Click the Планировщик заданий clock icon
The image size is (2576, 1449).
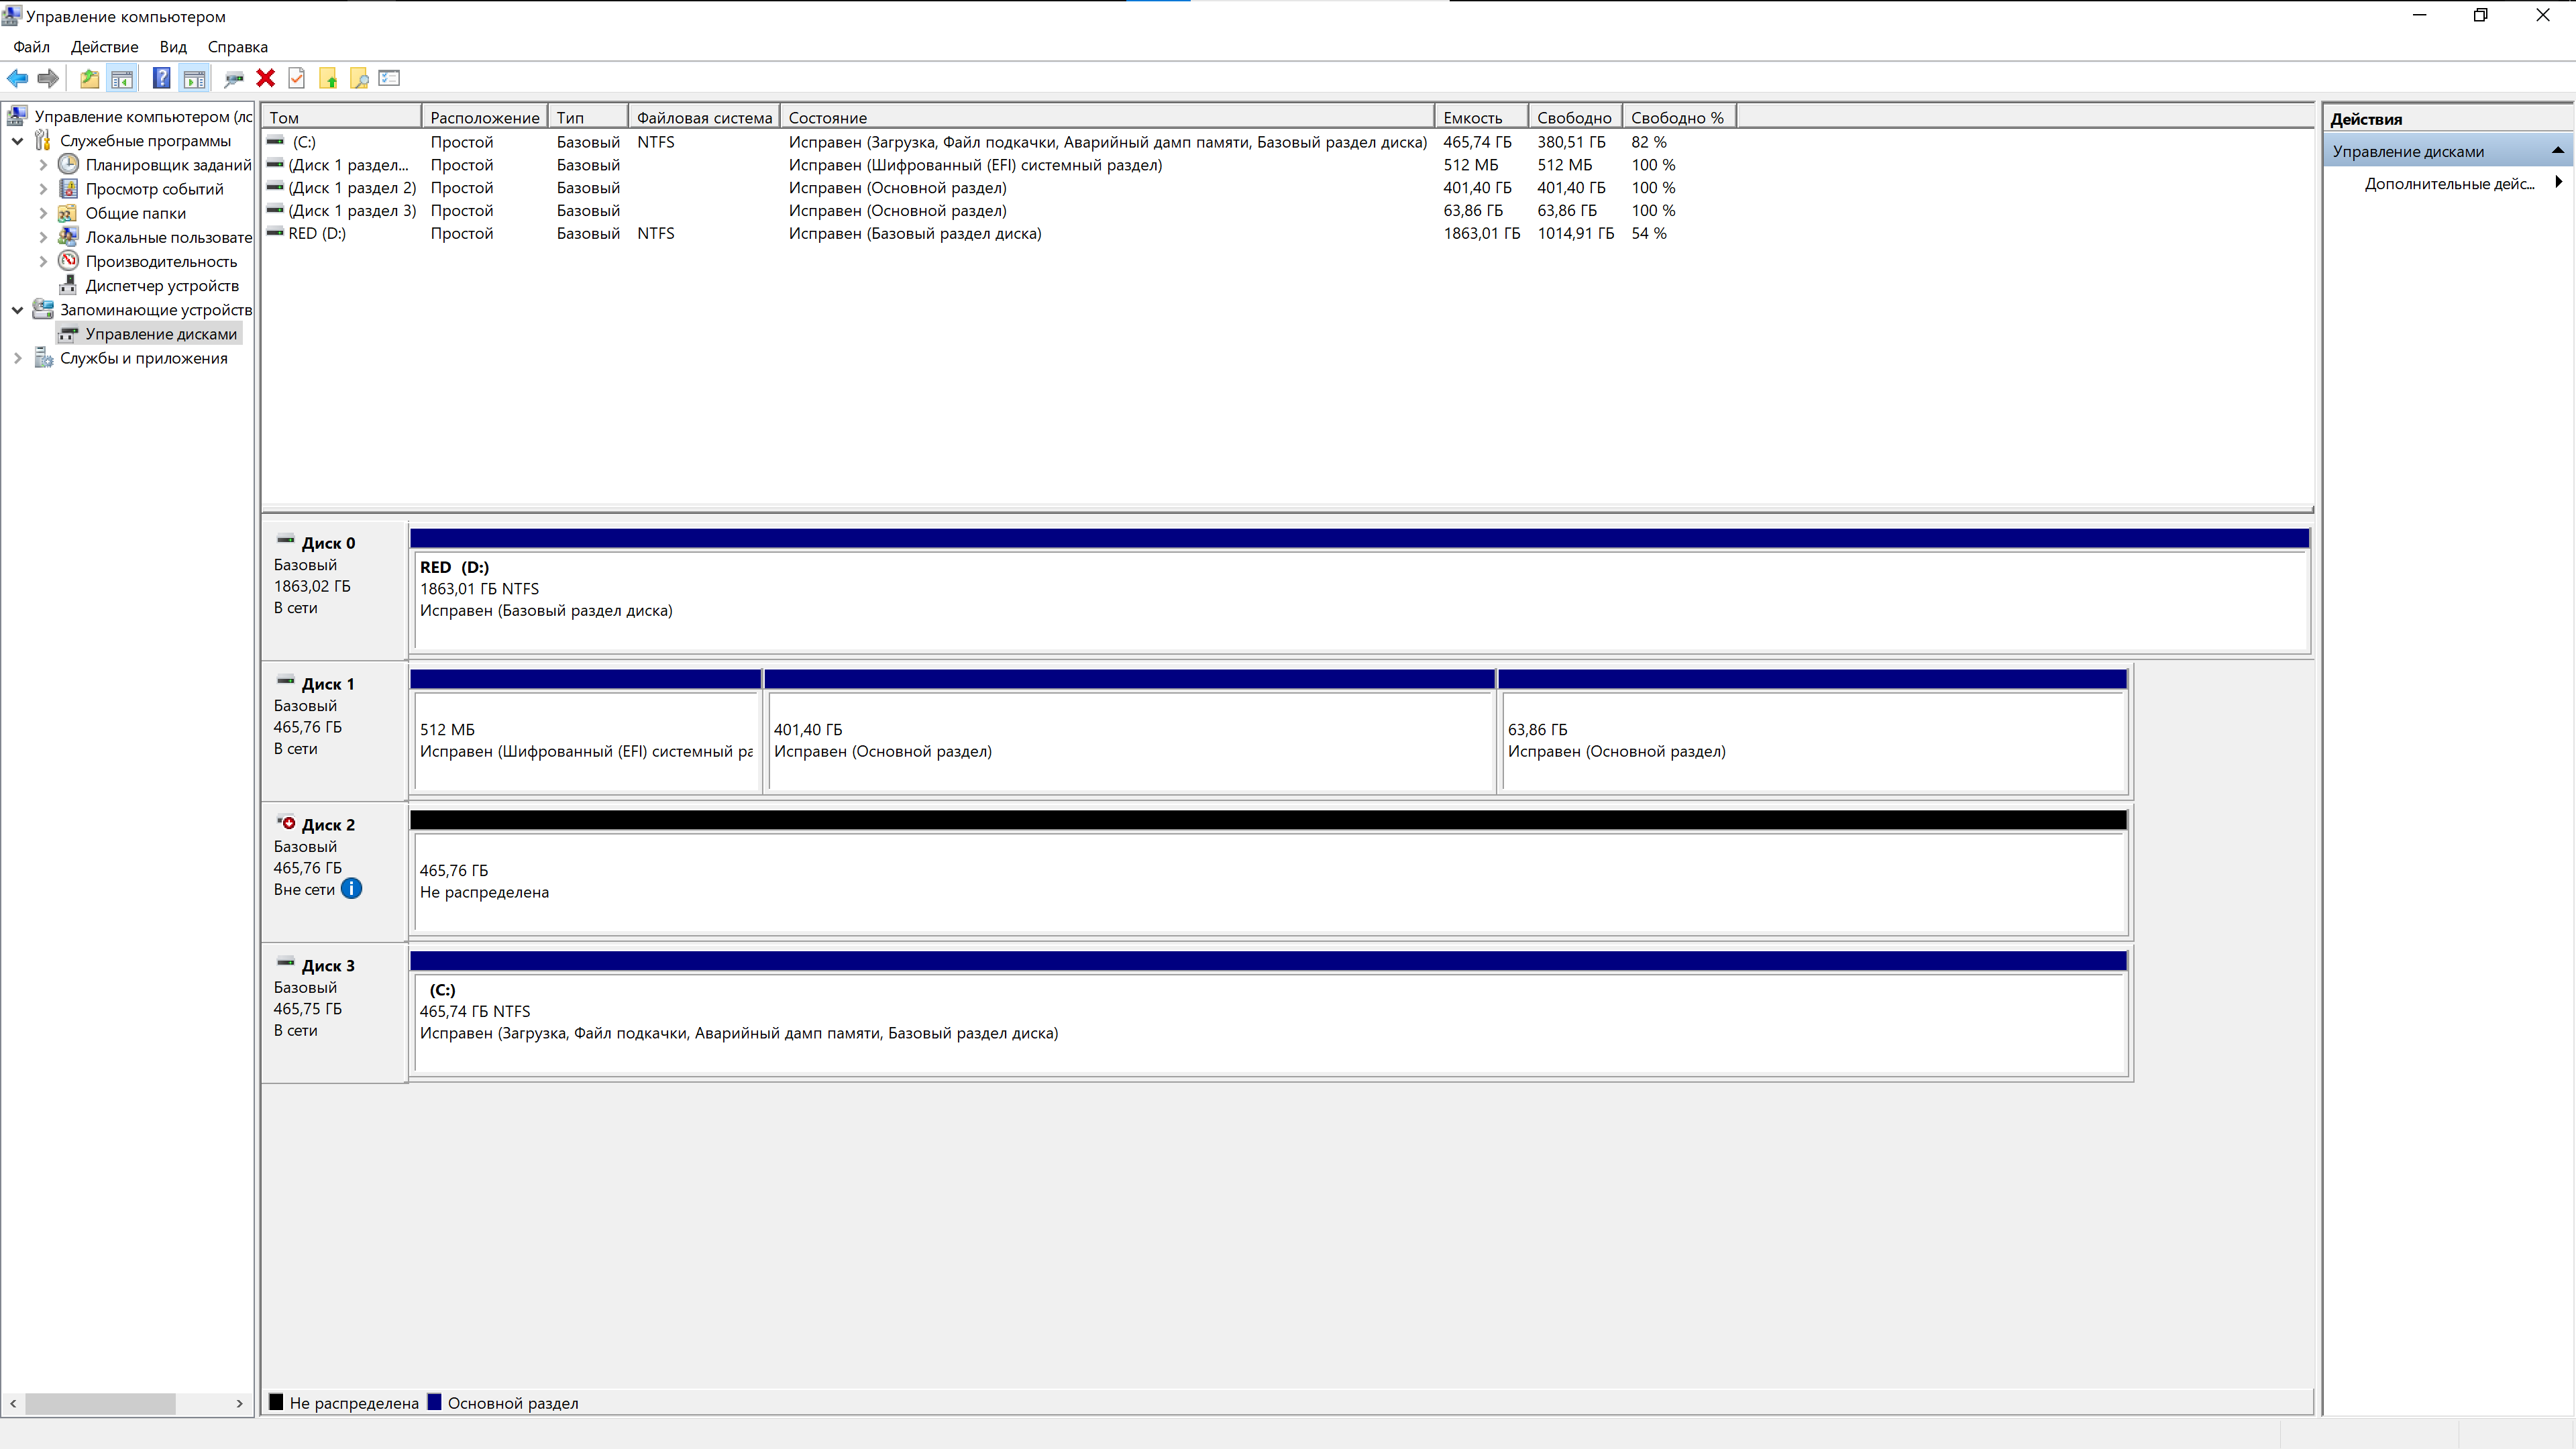68,164
